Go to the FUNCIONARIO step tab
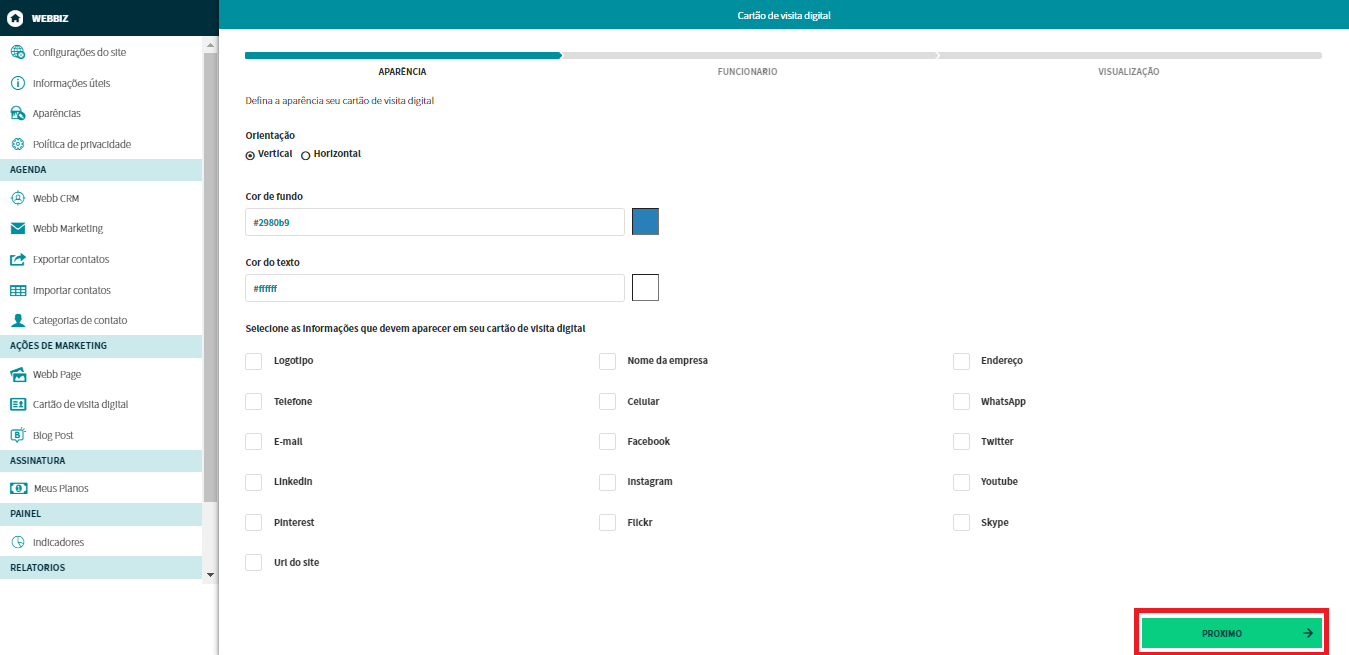 click(x=747, y=72)
